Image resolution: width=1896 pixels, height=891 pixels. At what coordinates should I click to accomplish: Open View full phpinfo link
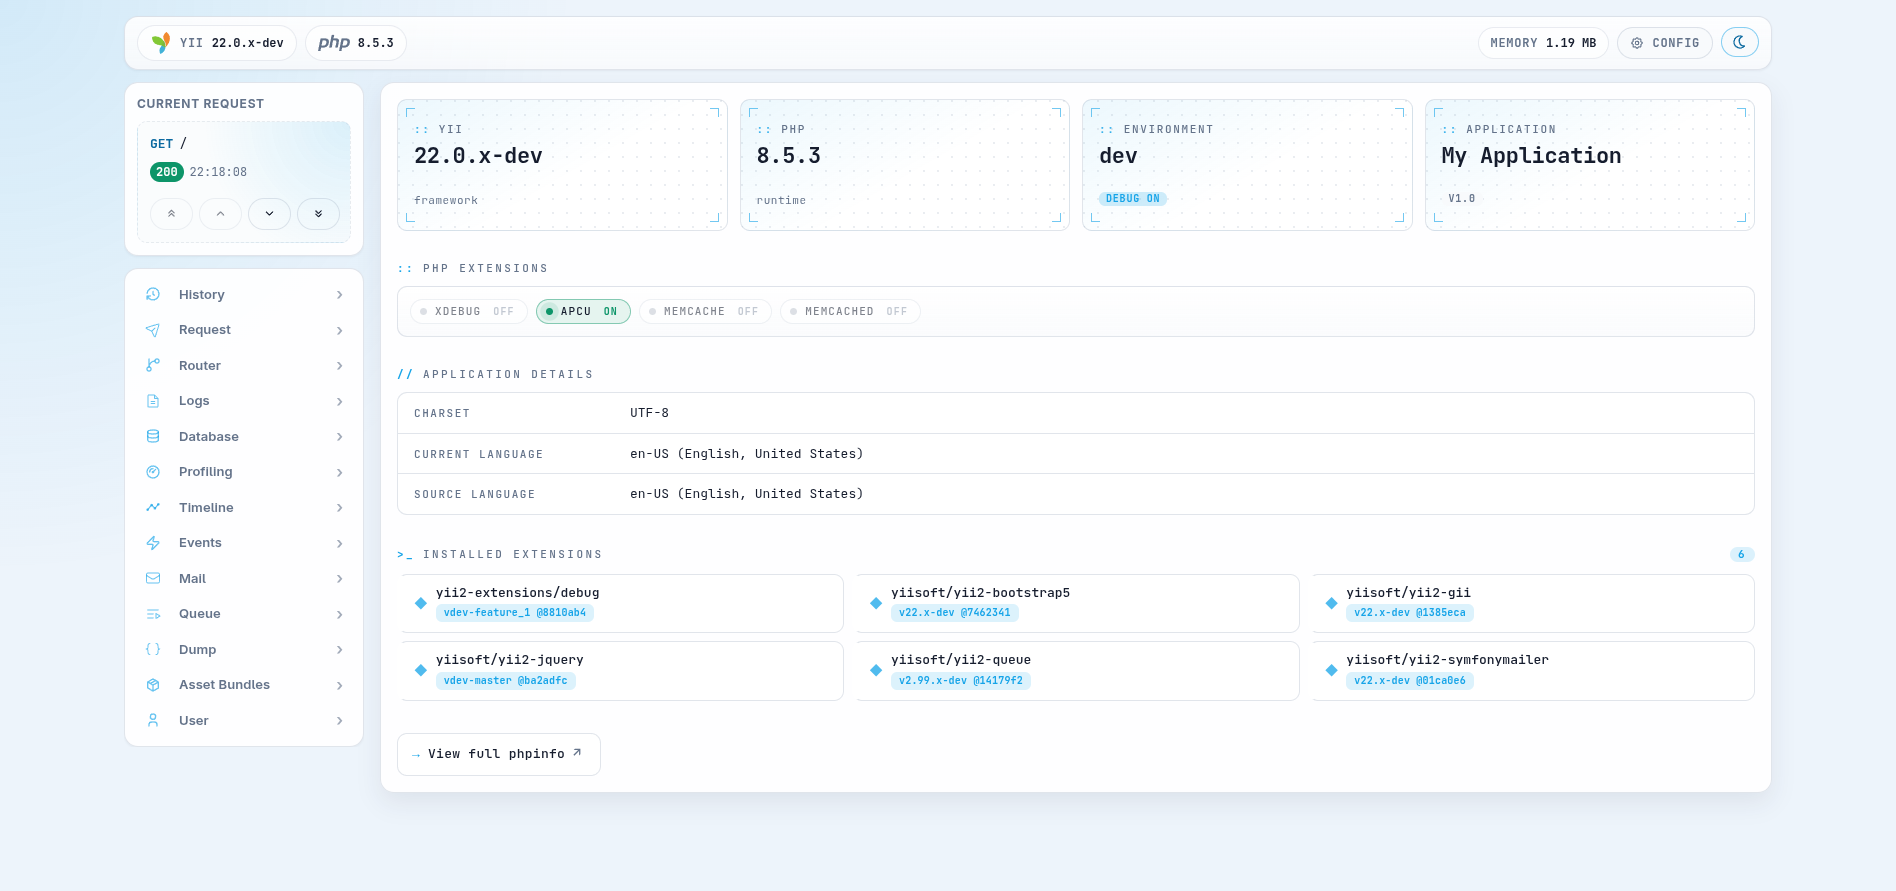499,754
